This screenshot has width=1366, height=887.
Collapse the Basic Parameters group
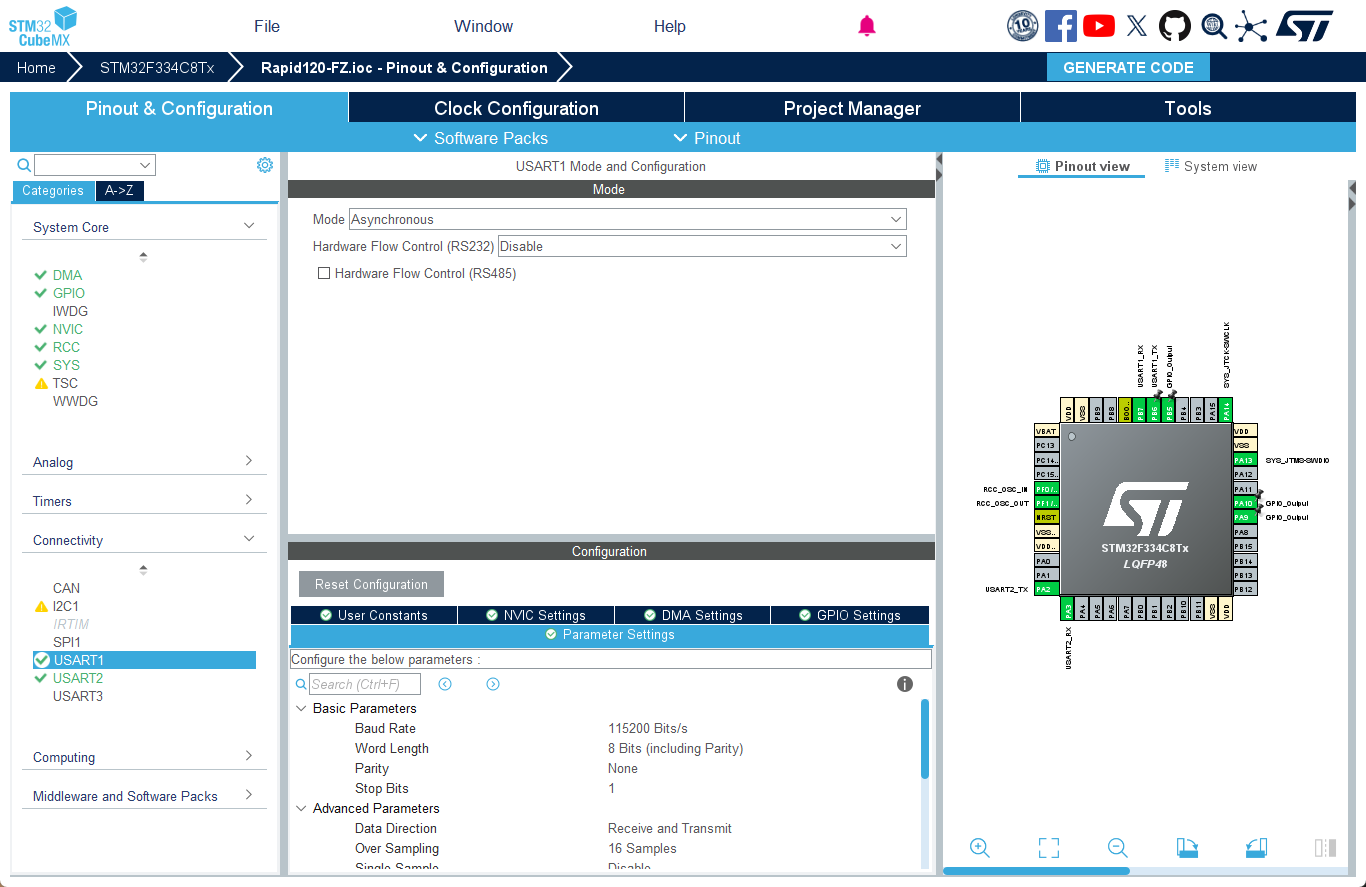301,708
